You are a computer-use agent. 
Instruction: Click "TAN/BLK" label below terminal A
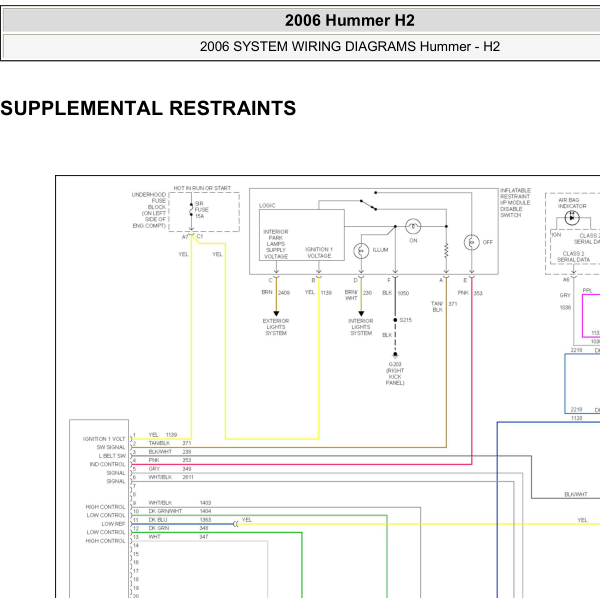point(437,306)
